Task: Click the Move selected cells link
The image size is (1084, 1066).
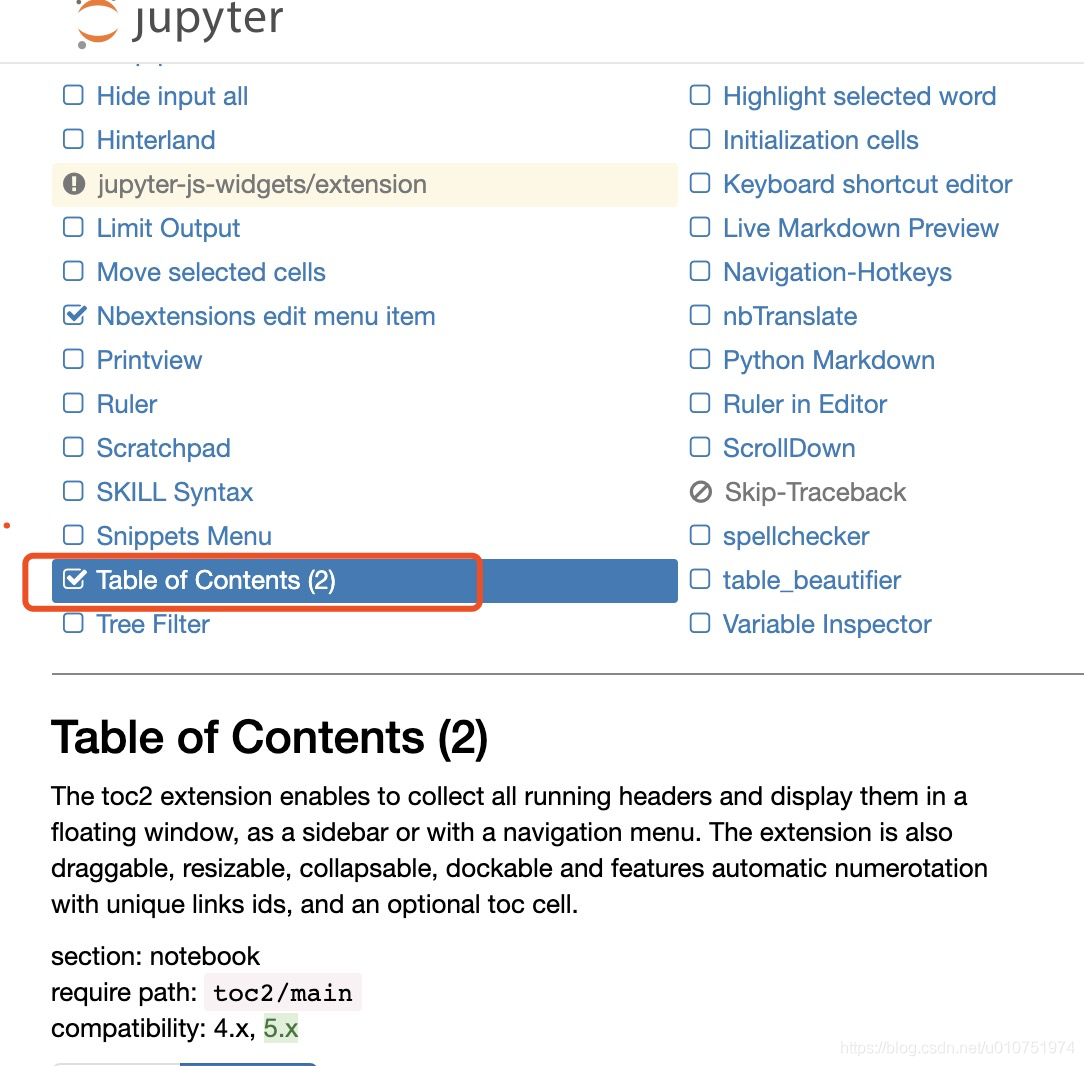Action: pos(211,272)
